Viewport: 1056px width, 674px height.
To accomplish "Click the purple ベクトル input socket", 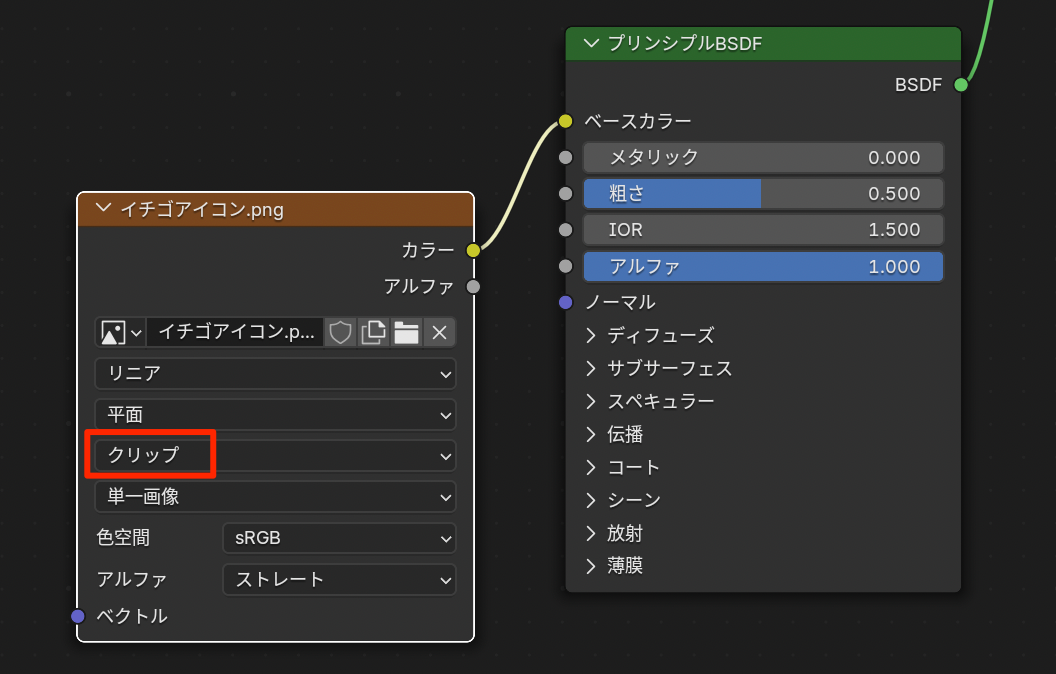I will [78, 616].
